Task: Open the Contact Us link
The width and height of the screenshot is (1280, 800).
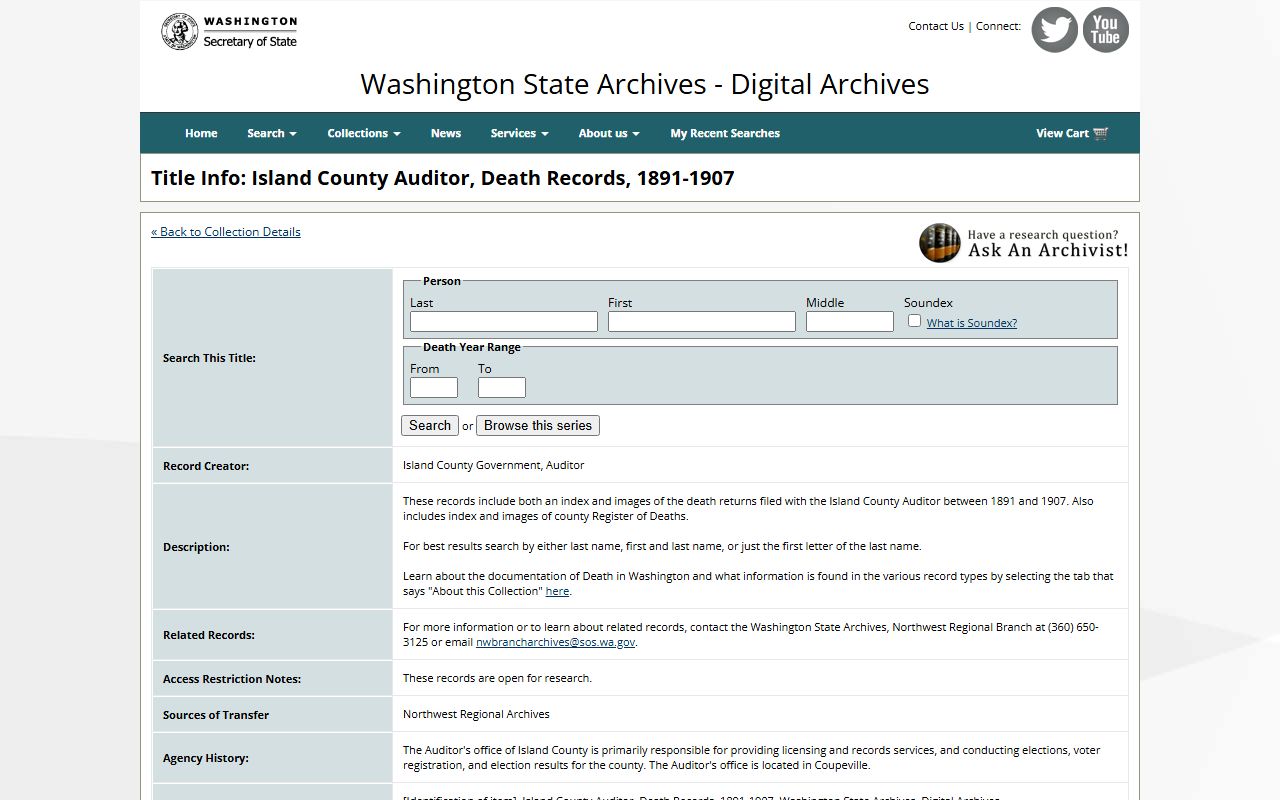Action: pos(936,26)
